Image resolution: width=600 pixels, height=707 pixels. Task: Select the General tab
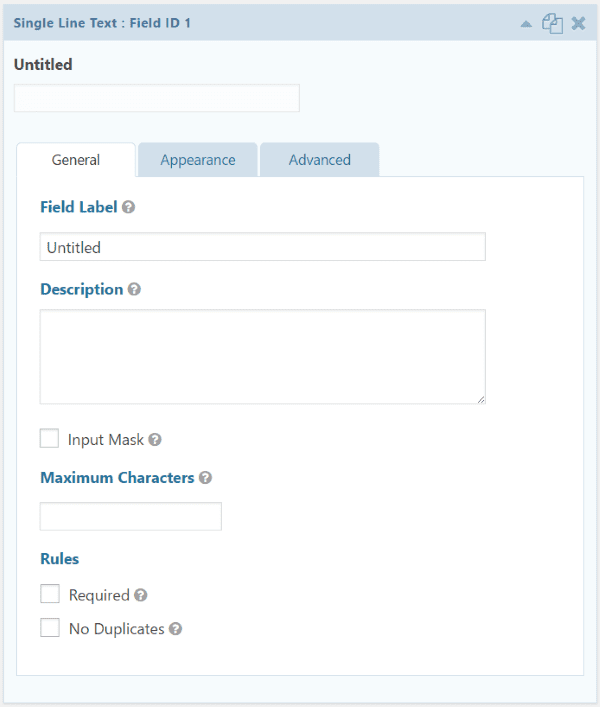(x=76, y=160)
